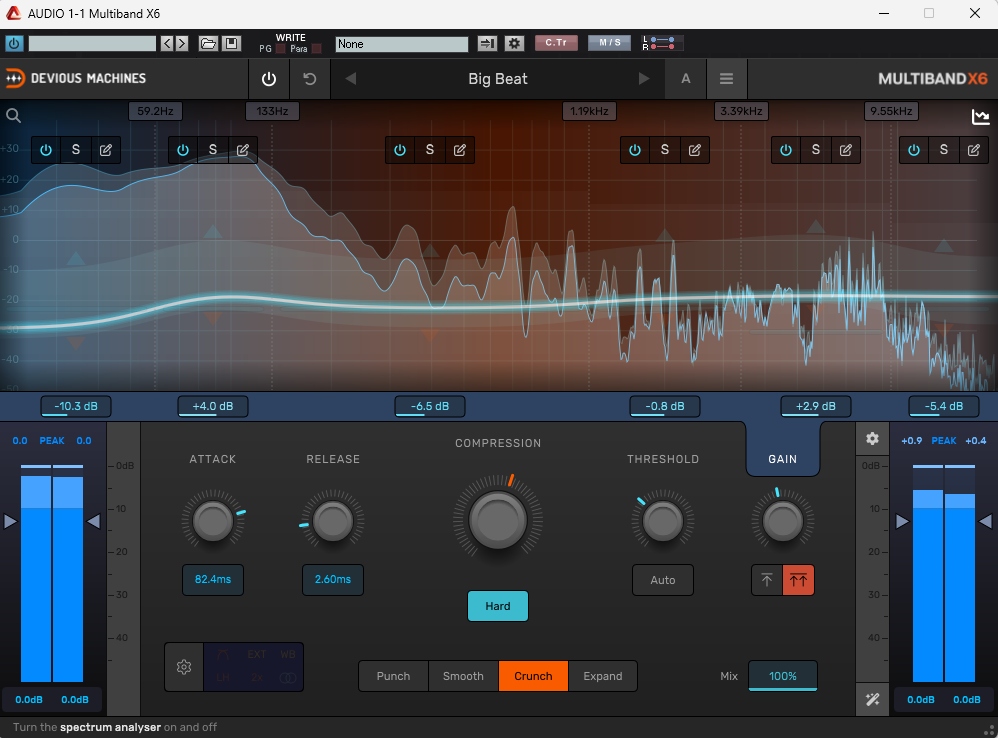Select the 9.55kHz crossover frequency label

(x=892, y=111)
